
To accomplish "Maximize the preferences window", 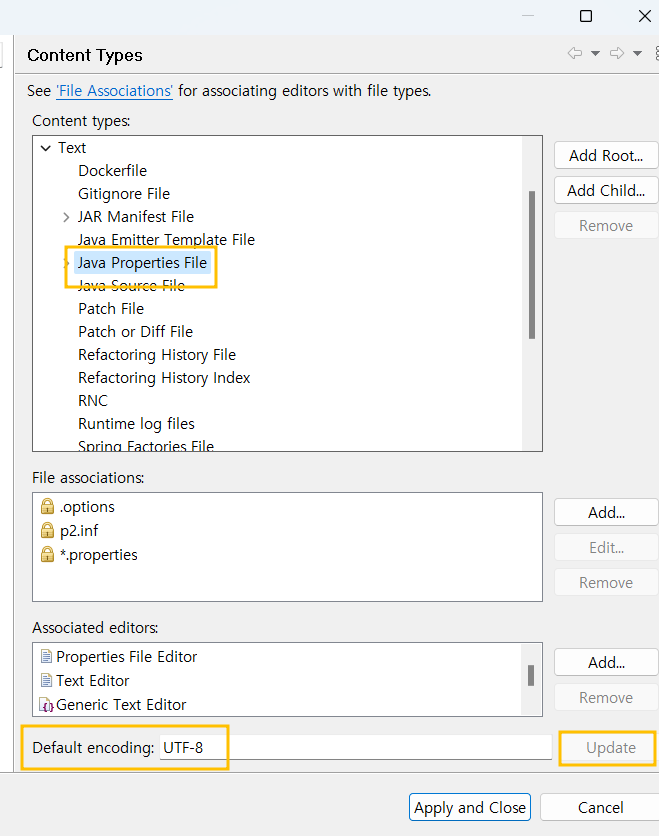I will point(585,16).
